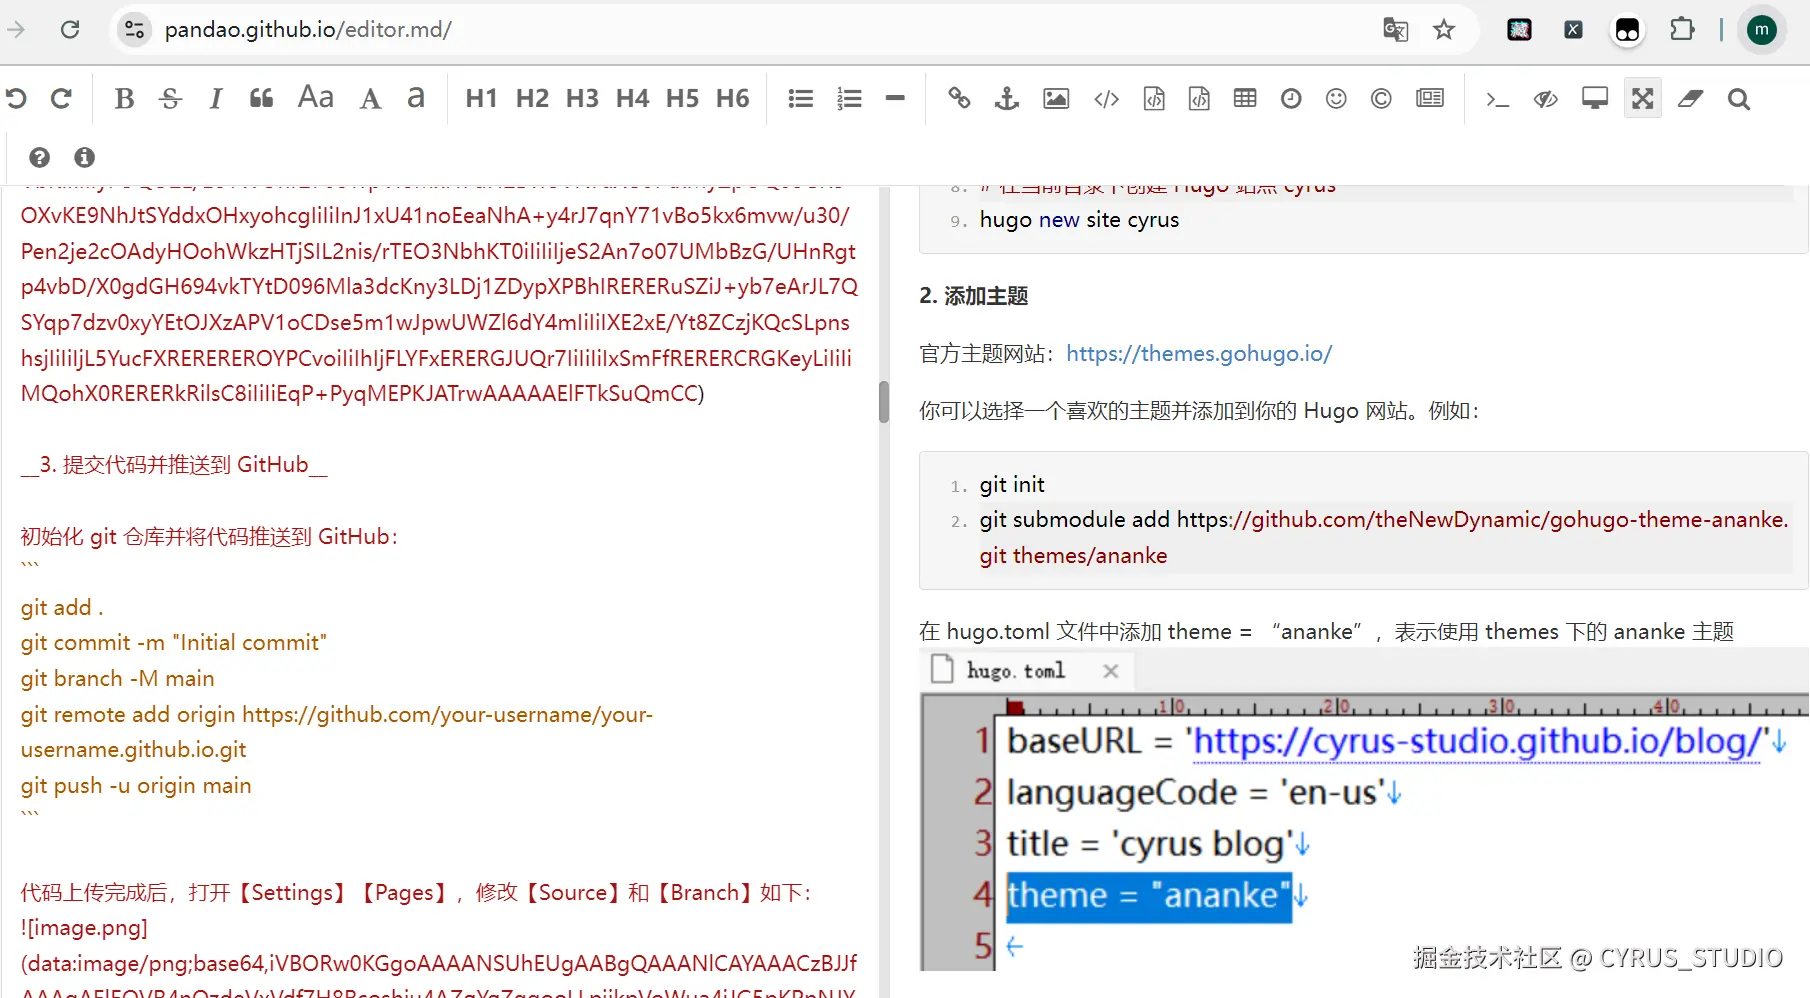Viewport: 1810px width, 998px height.
Task: Redo the last undone edit
Action: [x=61, y=98]
